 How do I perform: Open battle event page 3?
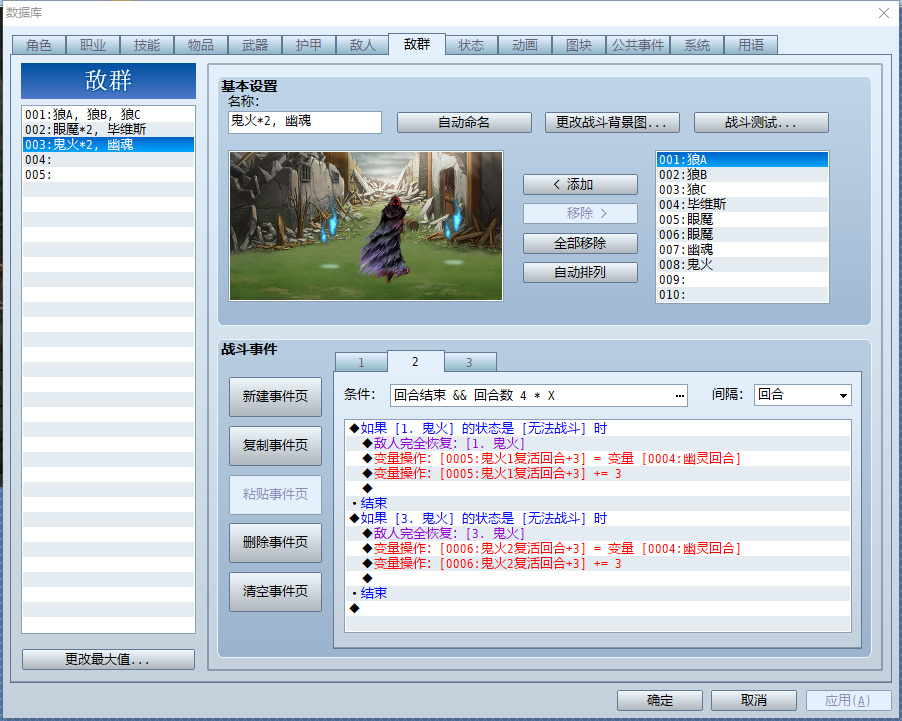(469, 363)
